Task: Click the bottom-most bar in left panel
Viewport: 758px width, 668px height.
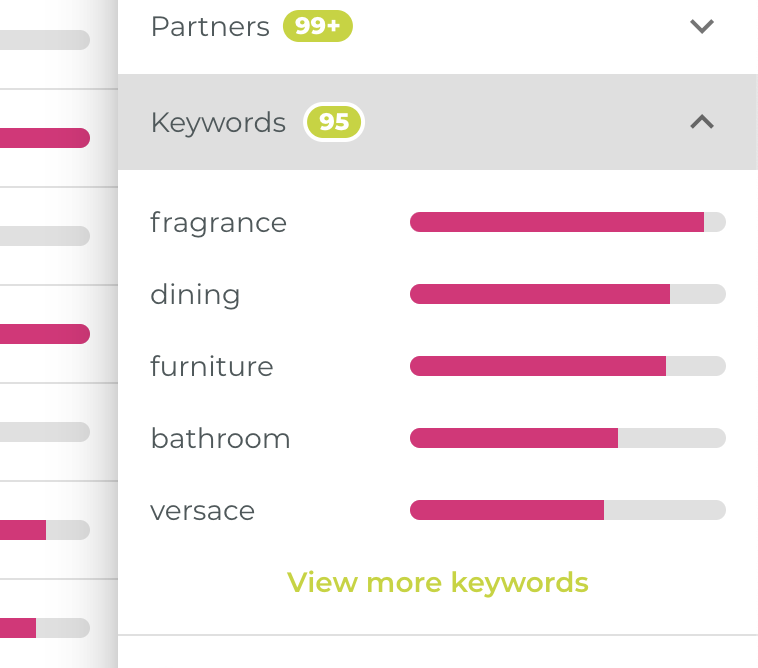Action: (x=45, y=628)
